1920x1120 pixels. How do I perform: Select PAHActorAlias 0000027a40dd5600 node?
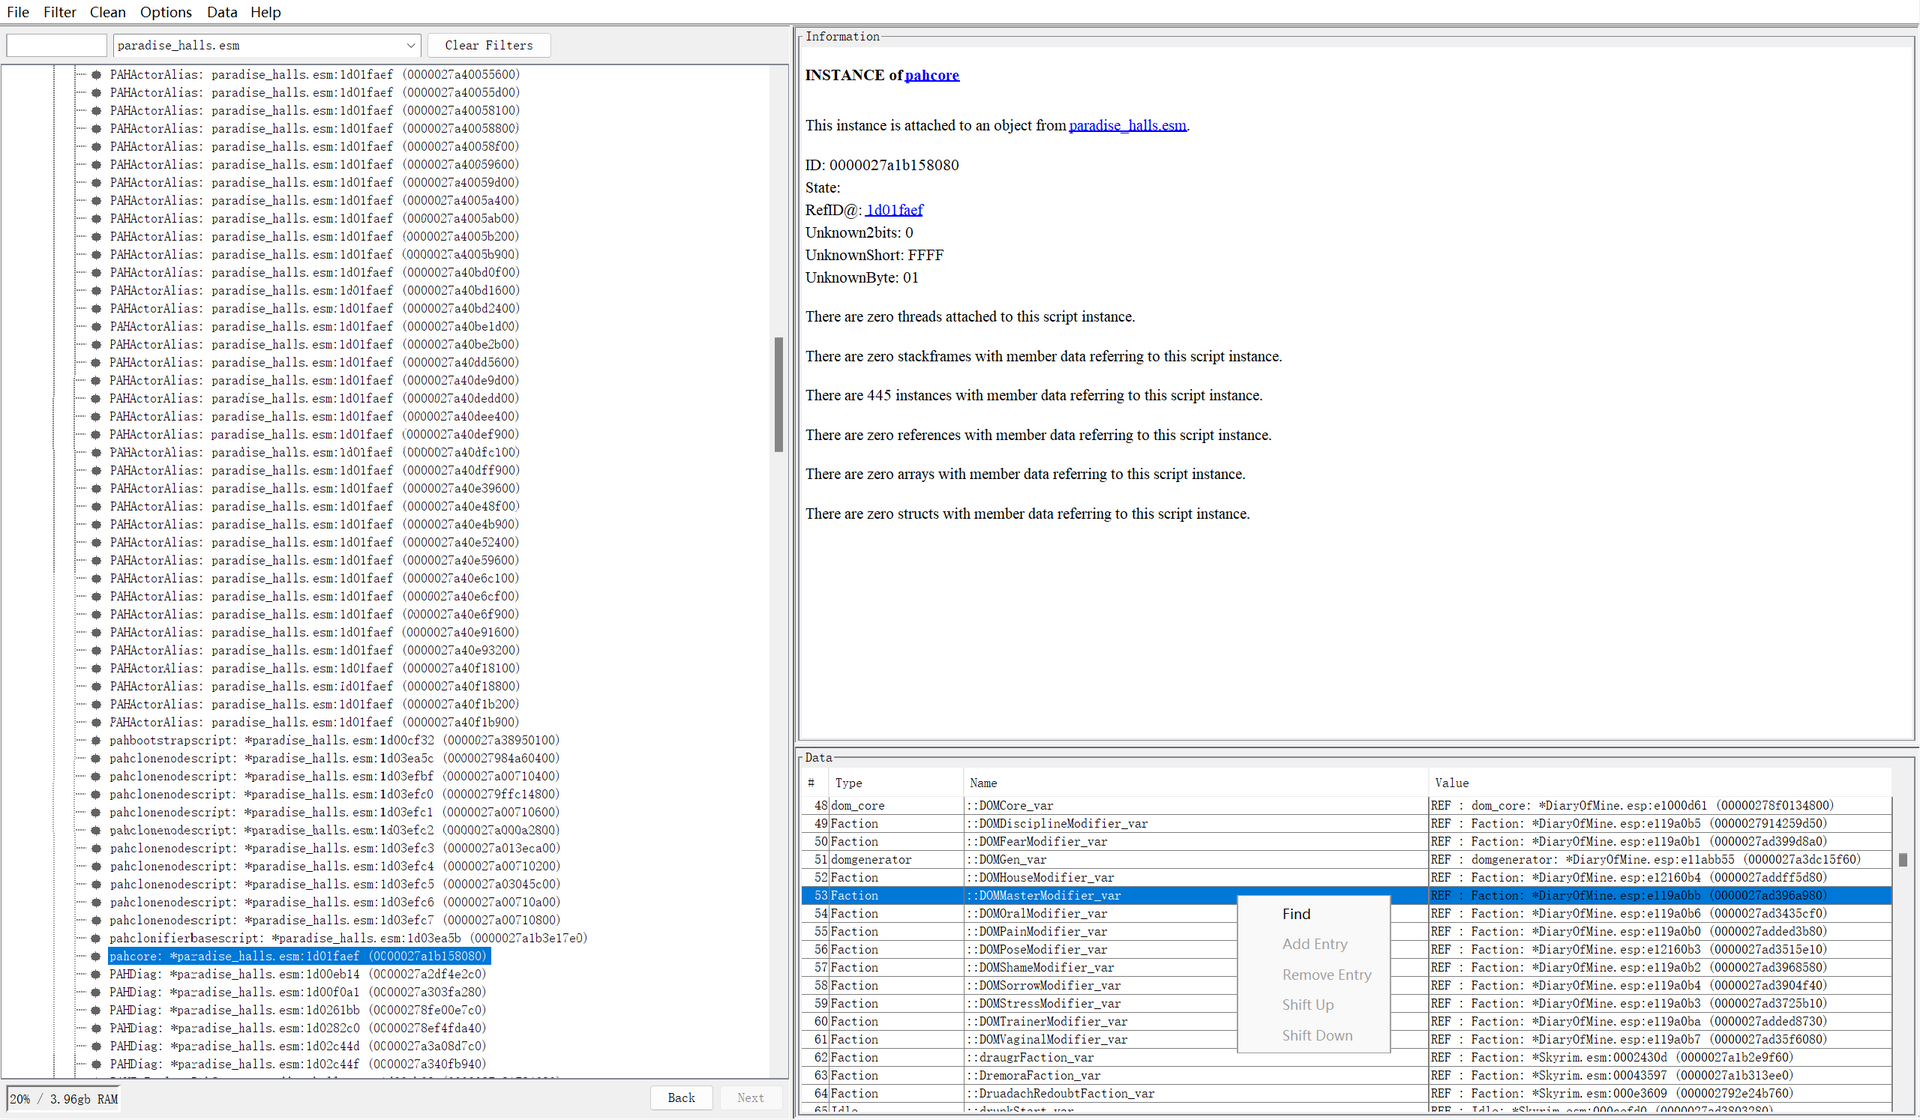coord(315,362)
